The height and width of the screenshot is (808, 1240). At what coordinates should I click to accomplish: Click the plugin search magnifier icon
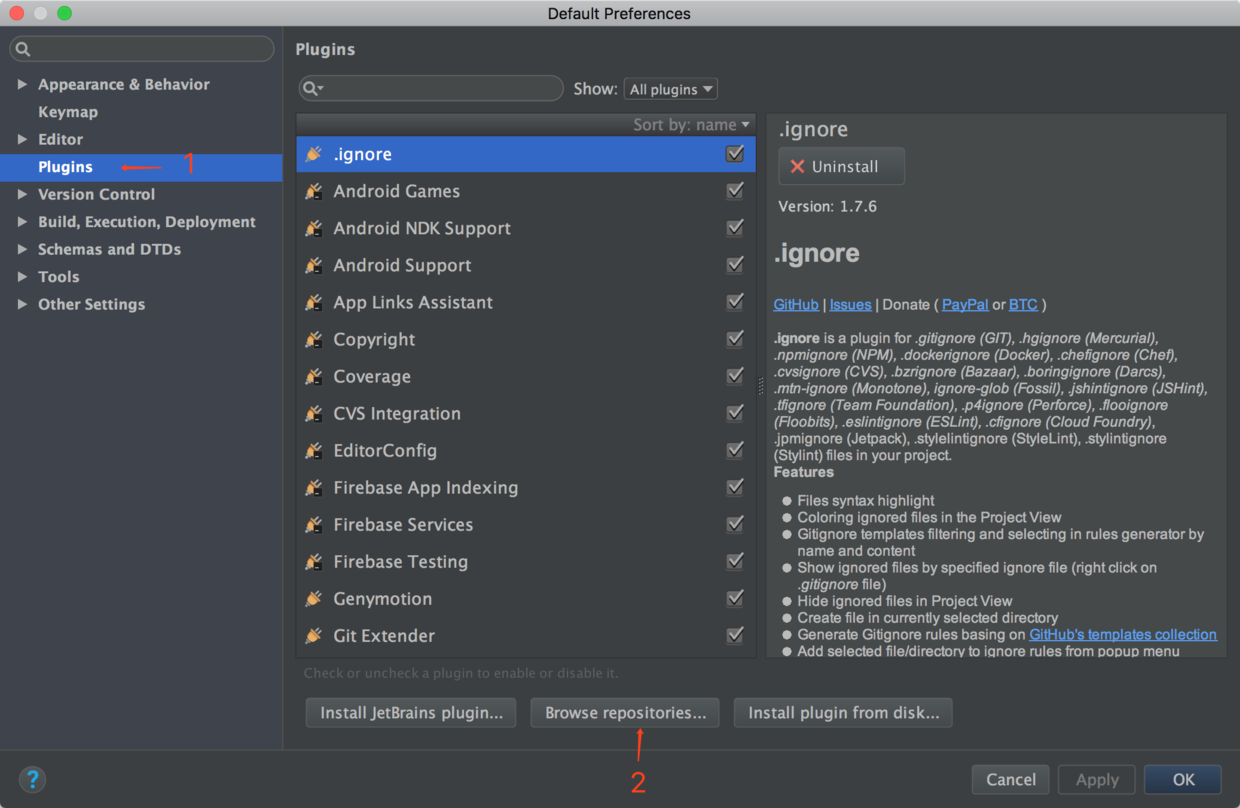coord(312,88)
